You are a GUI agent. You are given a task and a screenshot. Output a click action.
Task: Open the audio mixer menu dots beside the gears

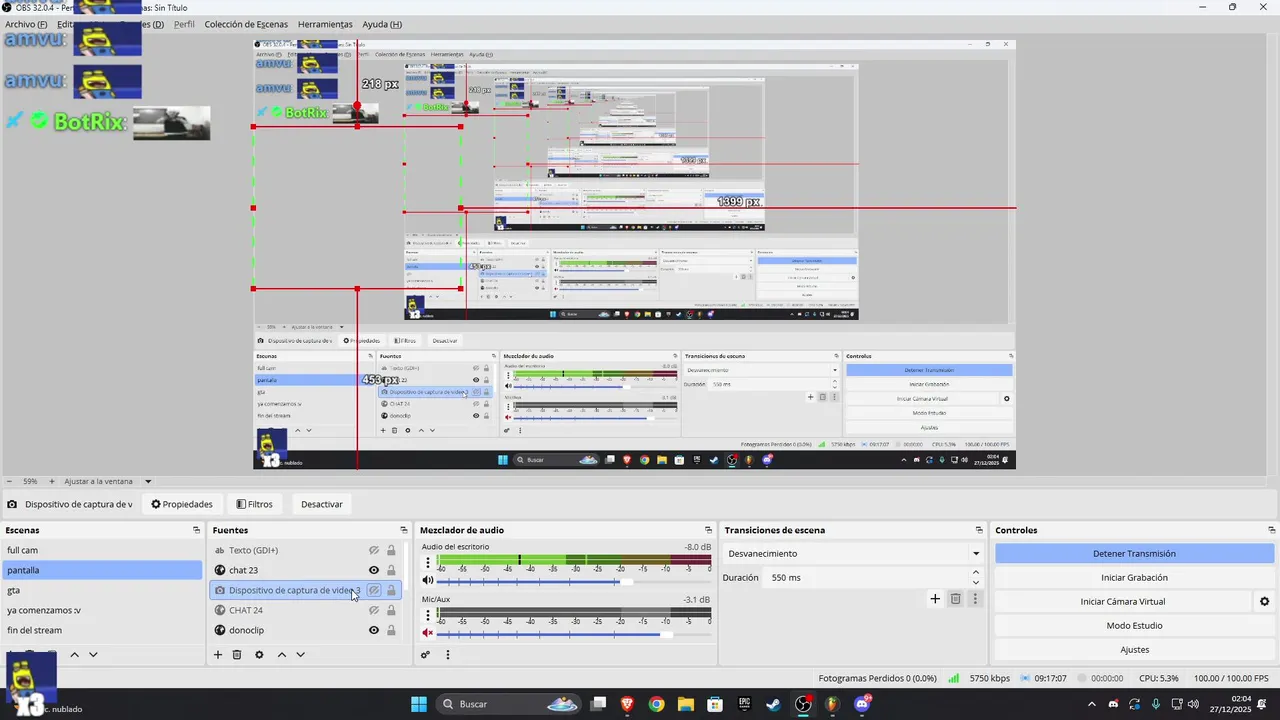coord(448,655)
